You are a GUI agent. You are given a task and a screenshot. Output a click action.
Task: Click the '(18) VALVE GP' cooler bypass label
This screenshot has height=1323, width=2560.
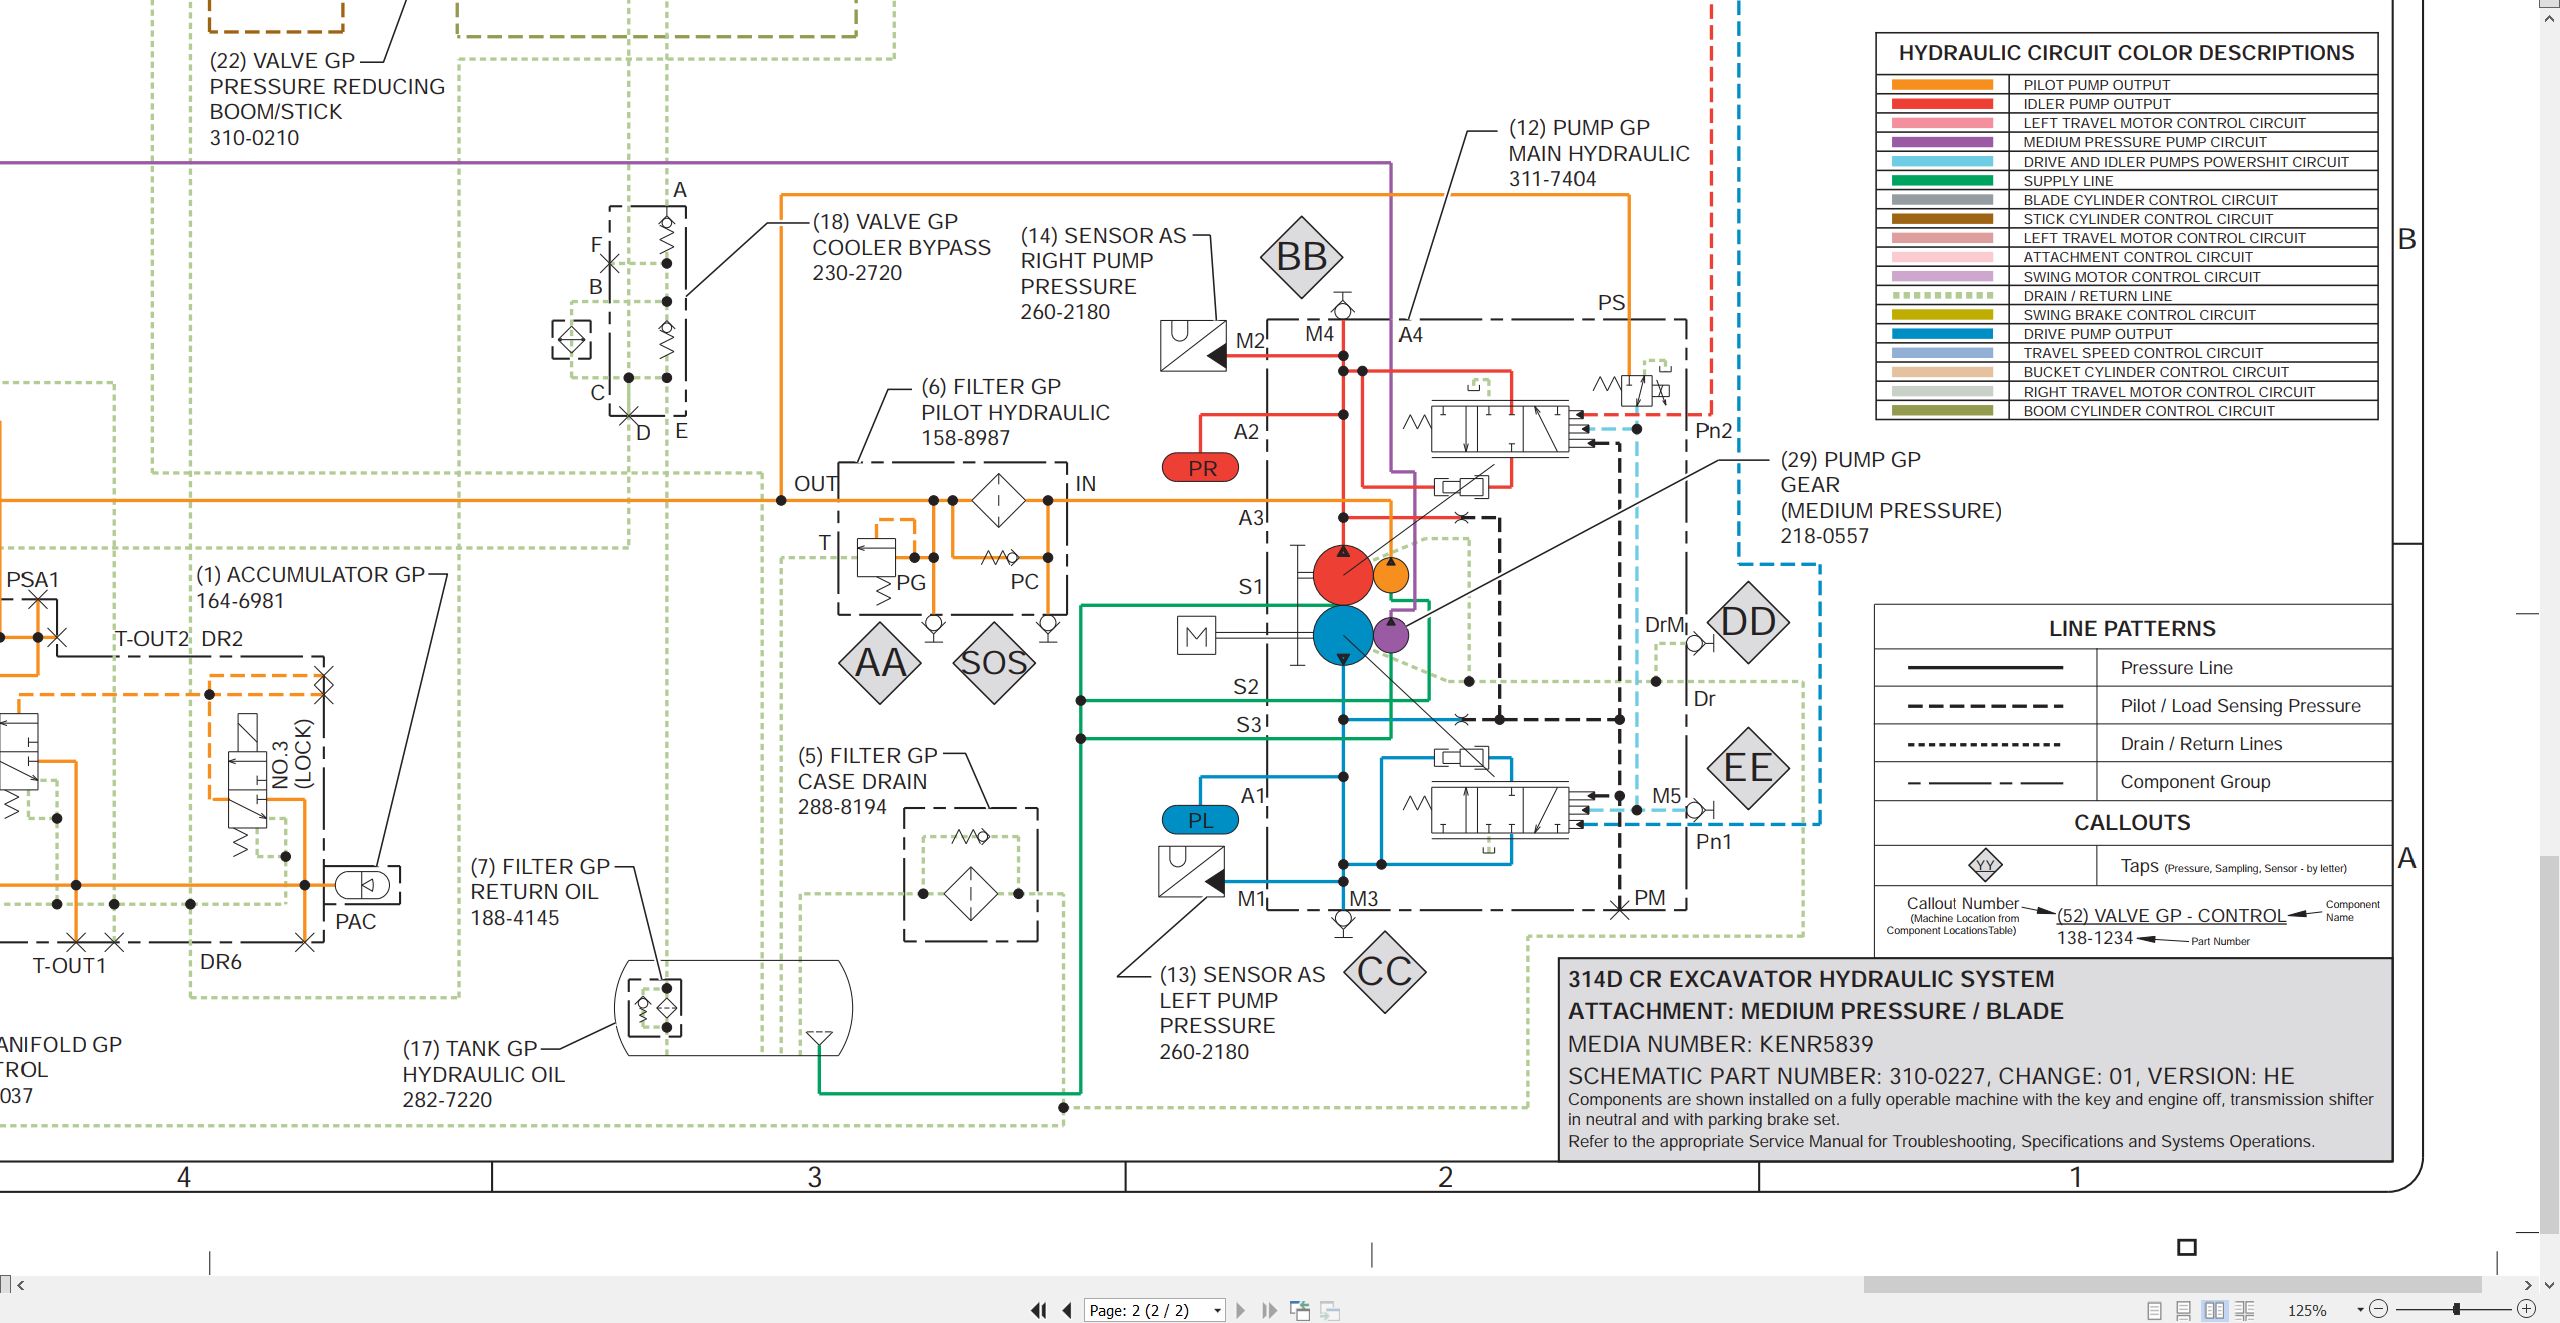885,222
